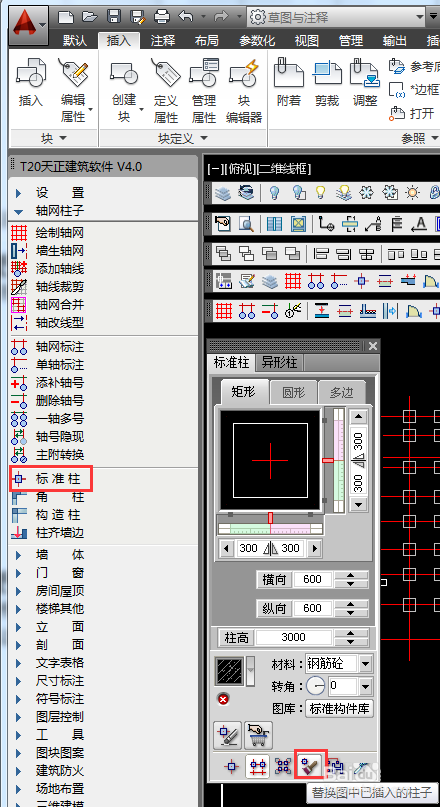Click the 调整 icon in reference panel

pos(365,73)
